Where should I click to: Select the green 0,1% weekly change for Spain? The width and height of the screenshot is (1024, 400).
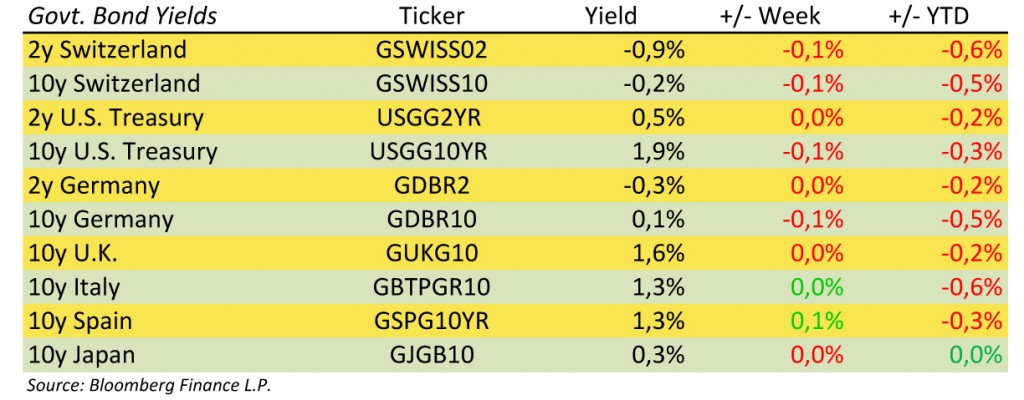(816, 322)
